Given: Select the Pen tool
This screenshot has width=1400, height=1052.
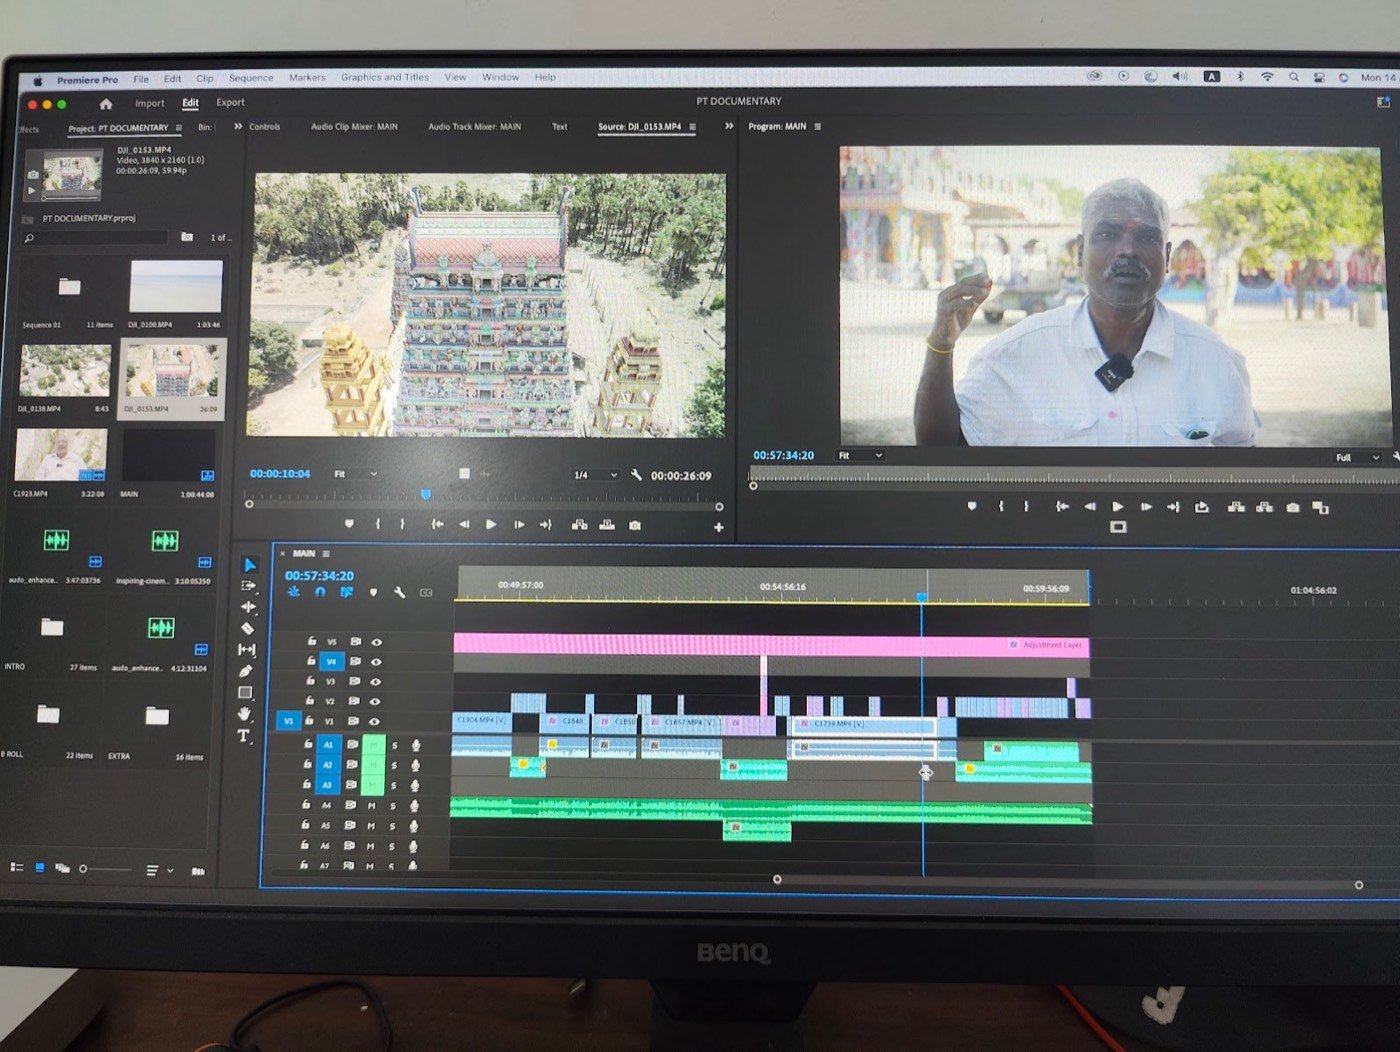Looking at the screenshot, I should 246,671.
